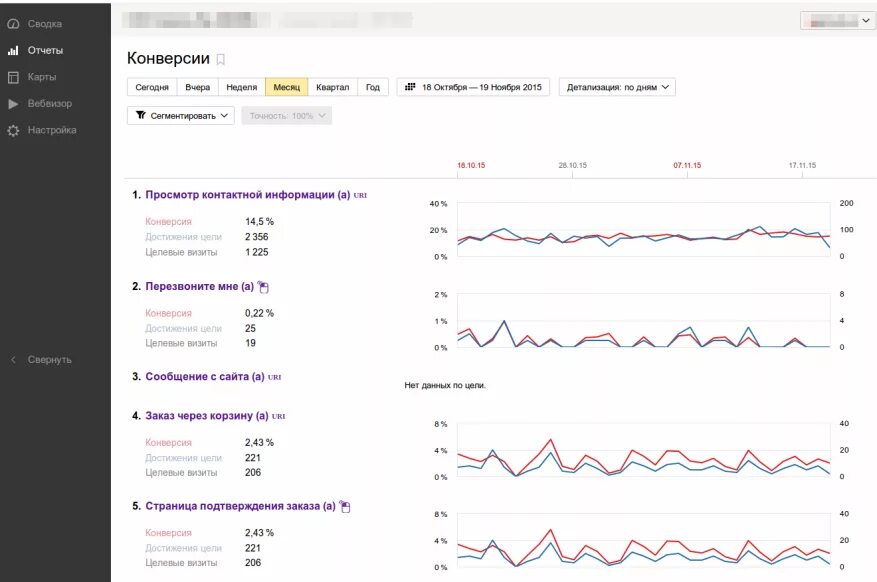Open Настройка gear icon
877x582 pixels.
(13, 131)
